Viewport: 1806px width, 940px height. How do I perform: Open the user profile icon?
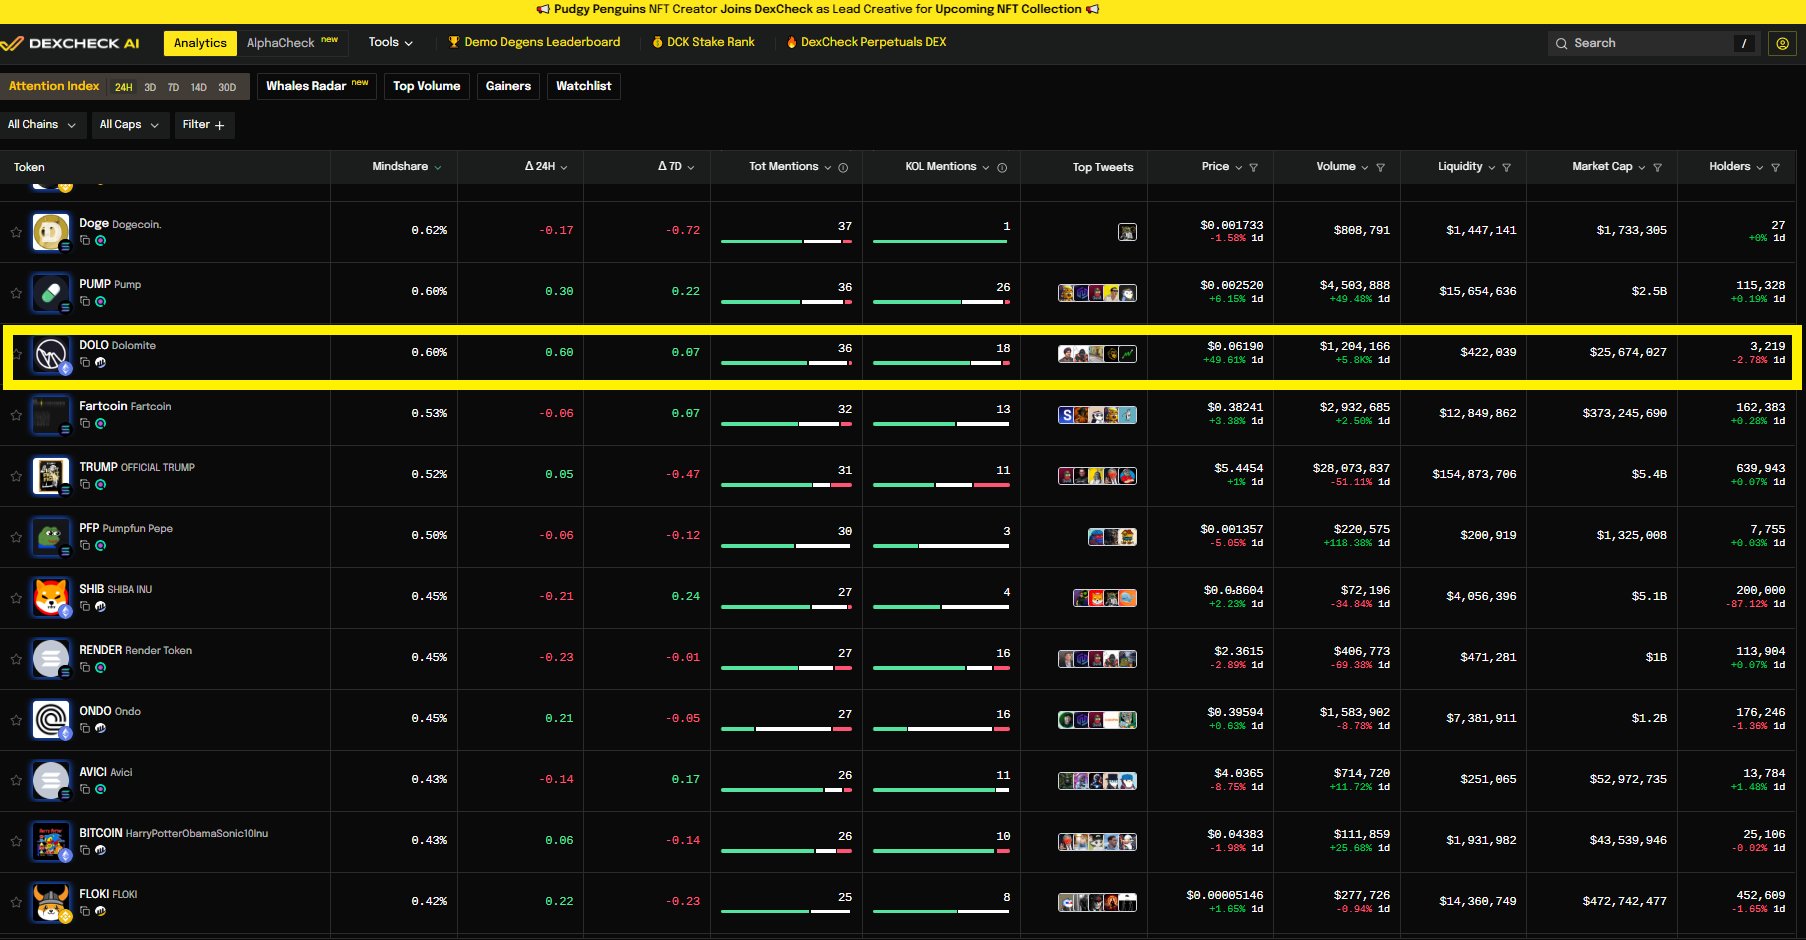point(1781,43)
